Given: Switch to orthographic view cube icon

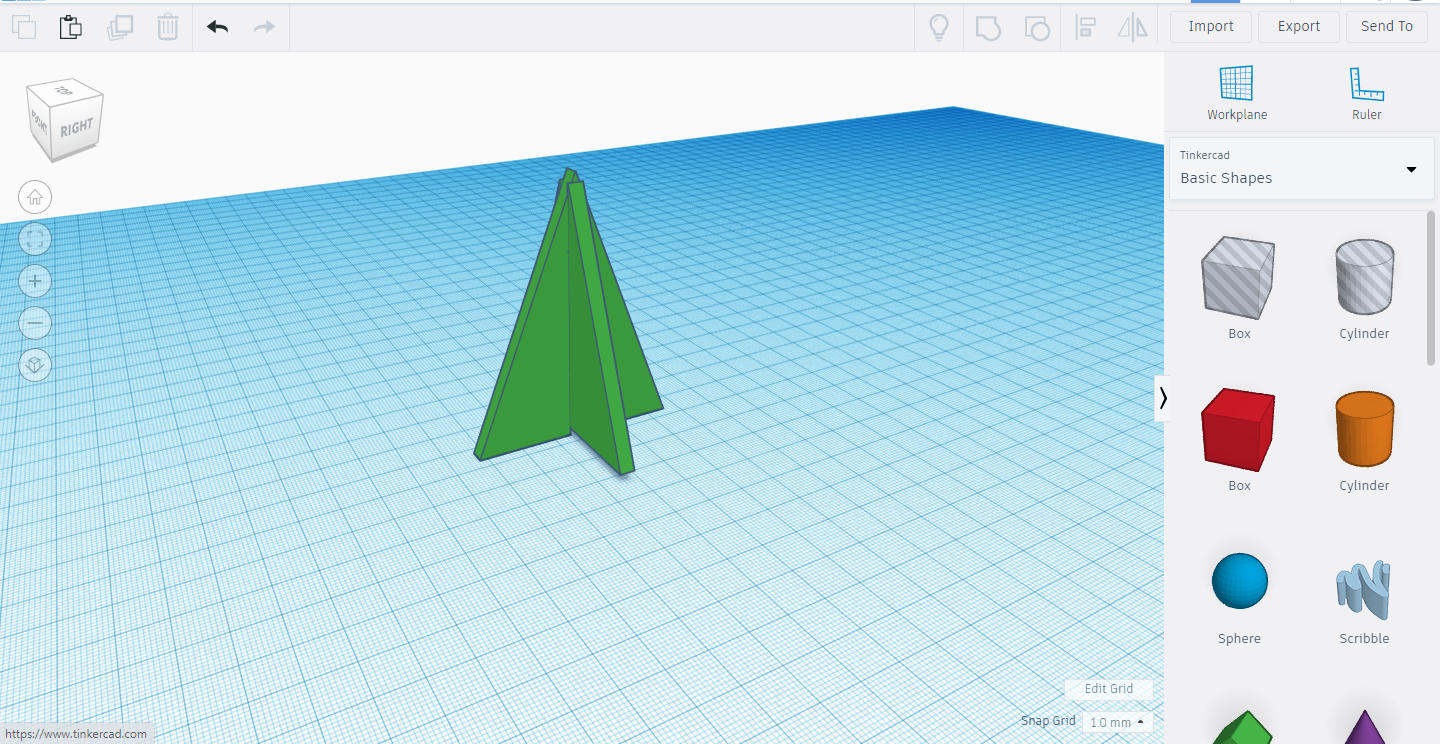Looking at the screenshot, I should (x=35, y=365).
